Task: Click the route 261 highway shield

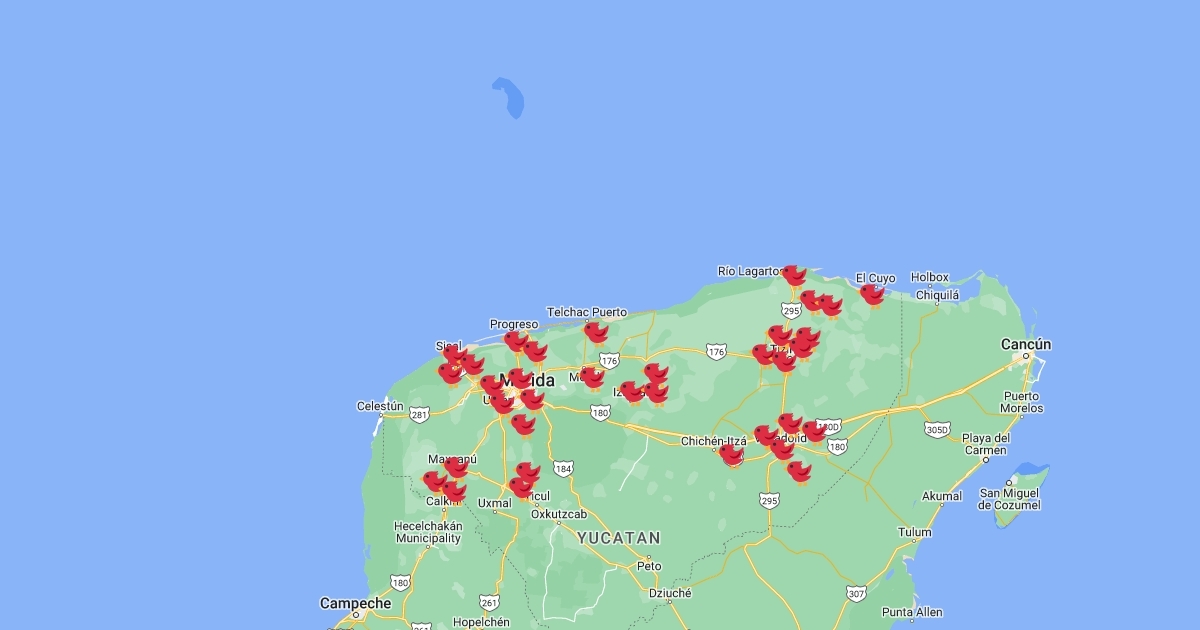Action: pyautogui.click(x=489, y=602)
